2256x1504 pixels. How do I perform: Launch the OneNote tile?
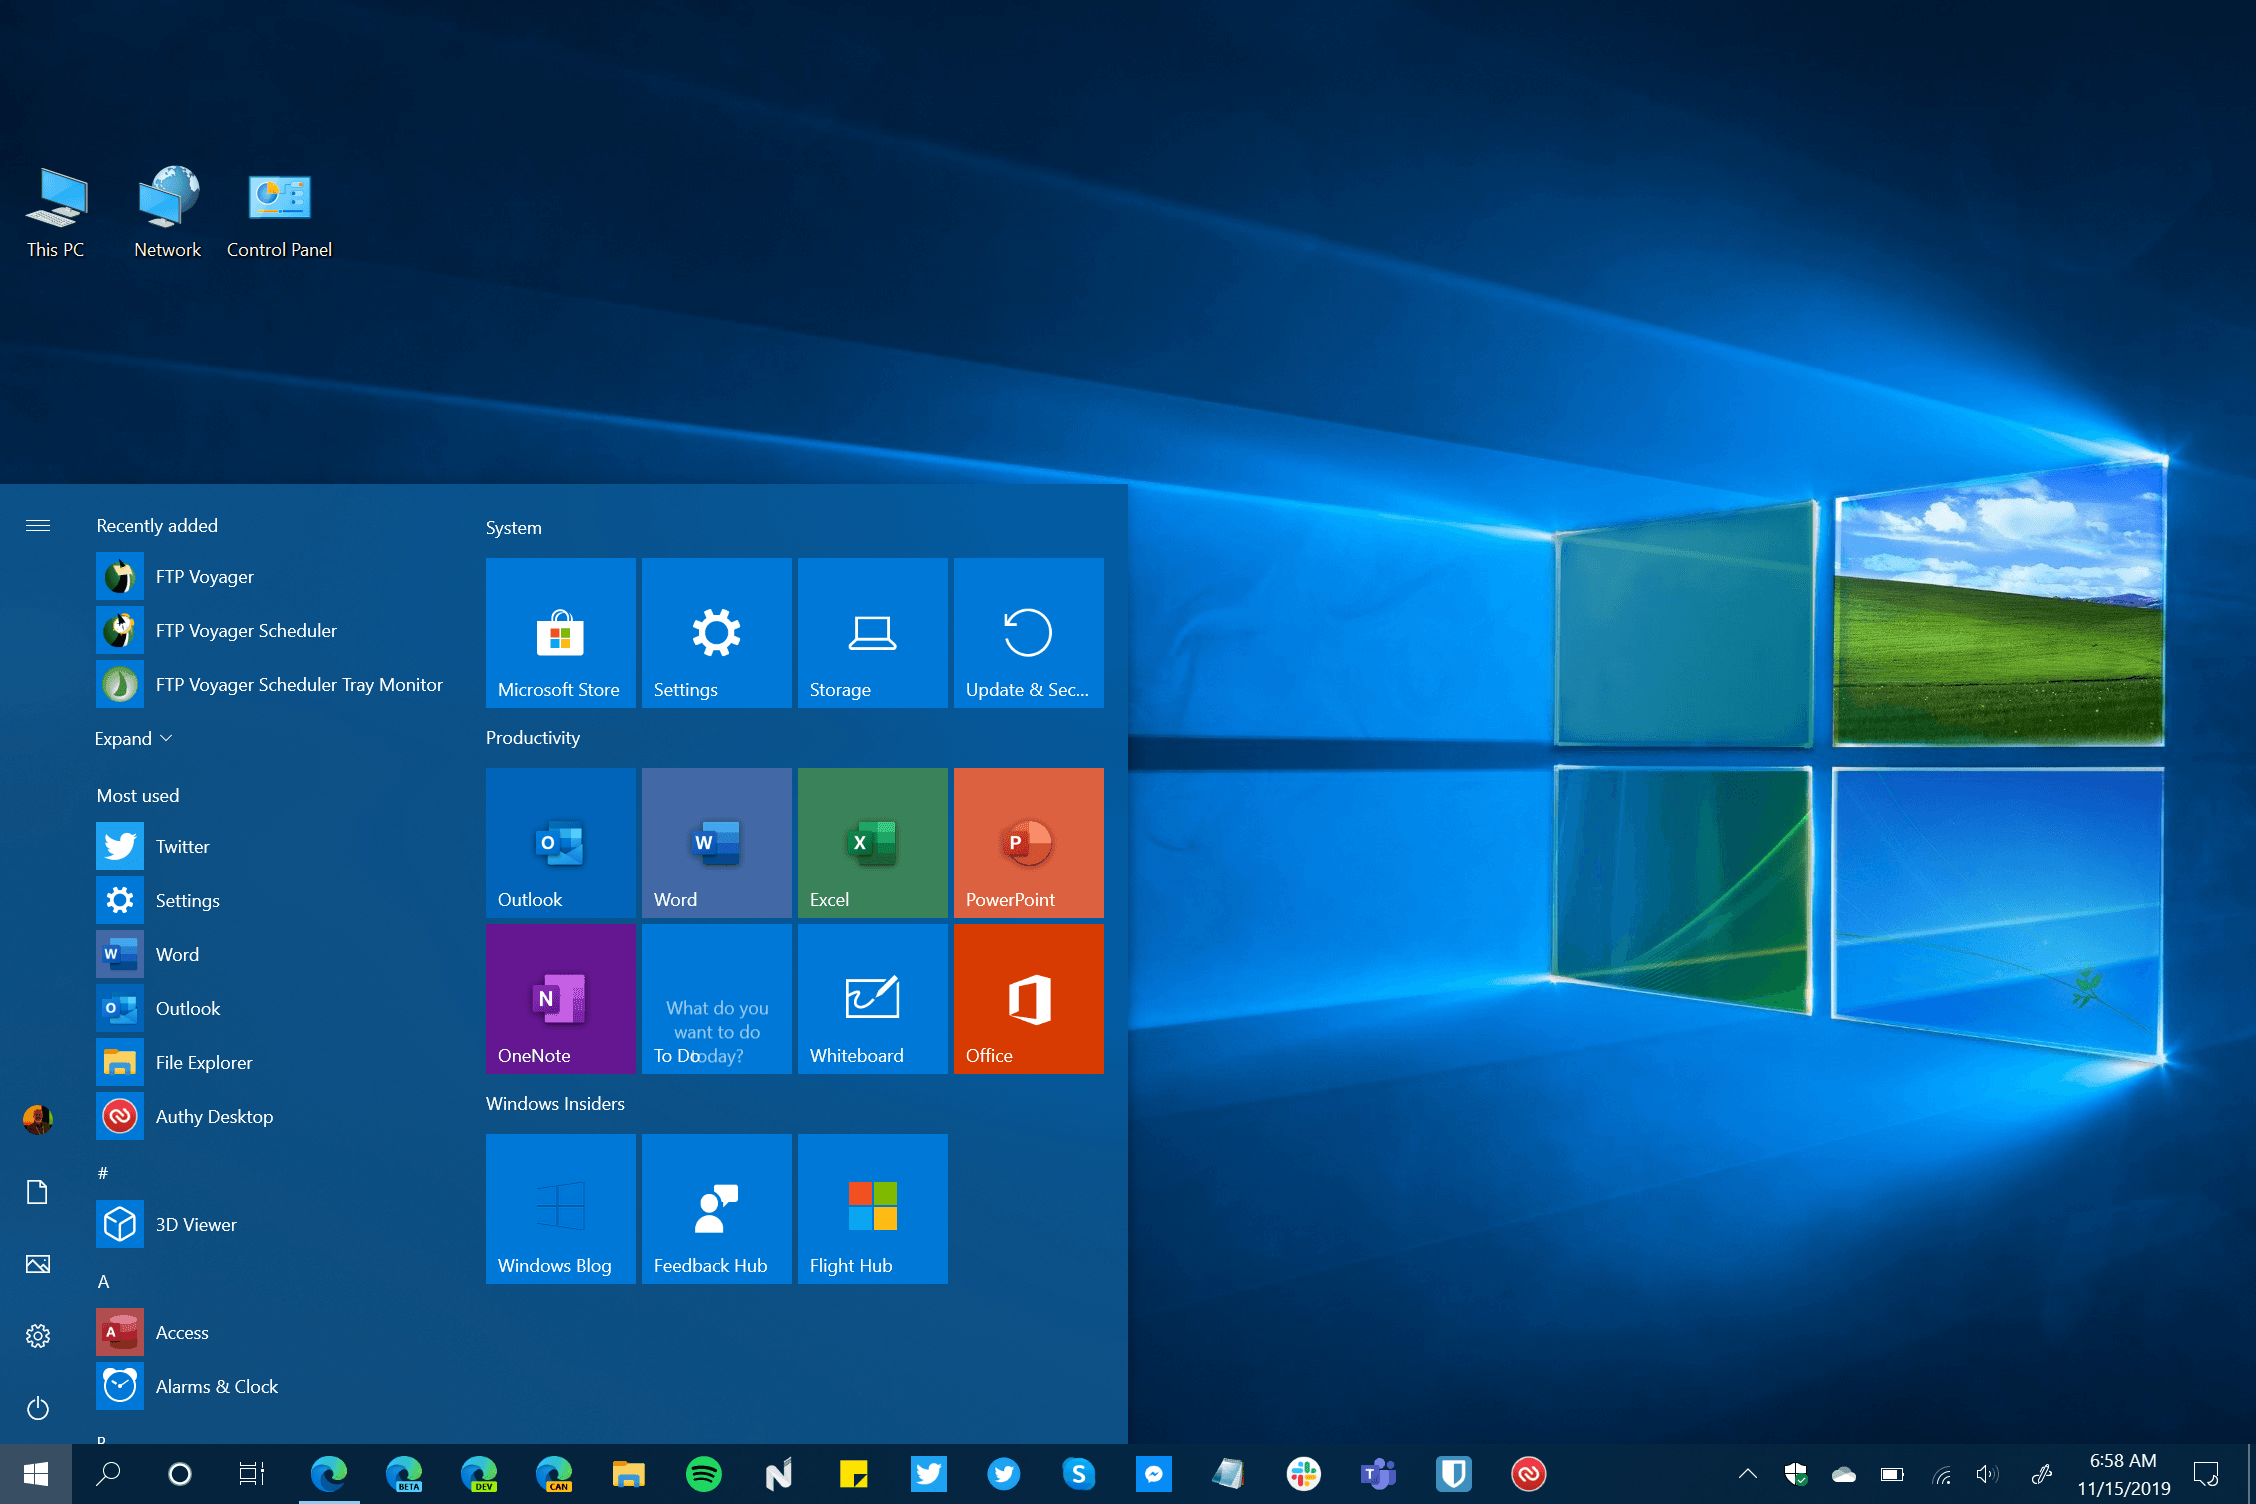pos(560,999)
